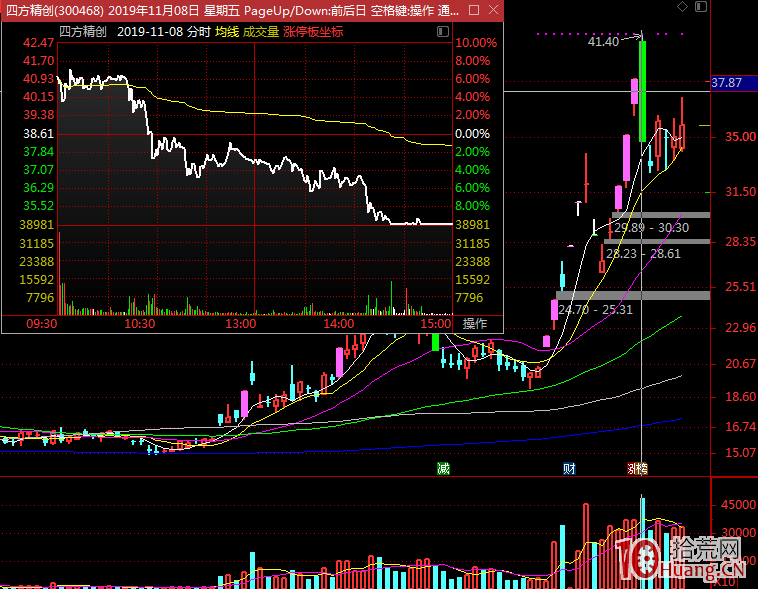This screenshot has width=758, height=589.
Task: Click the 成交量 legend label
Action: (x=261, y=32)
